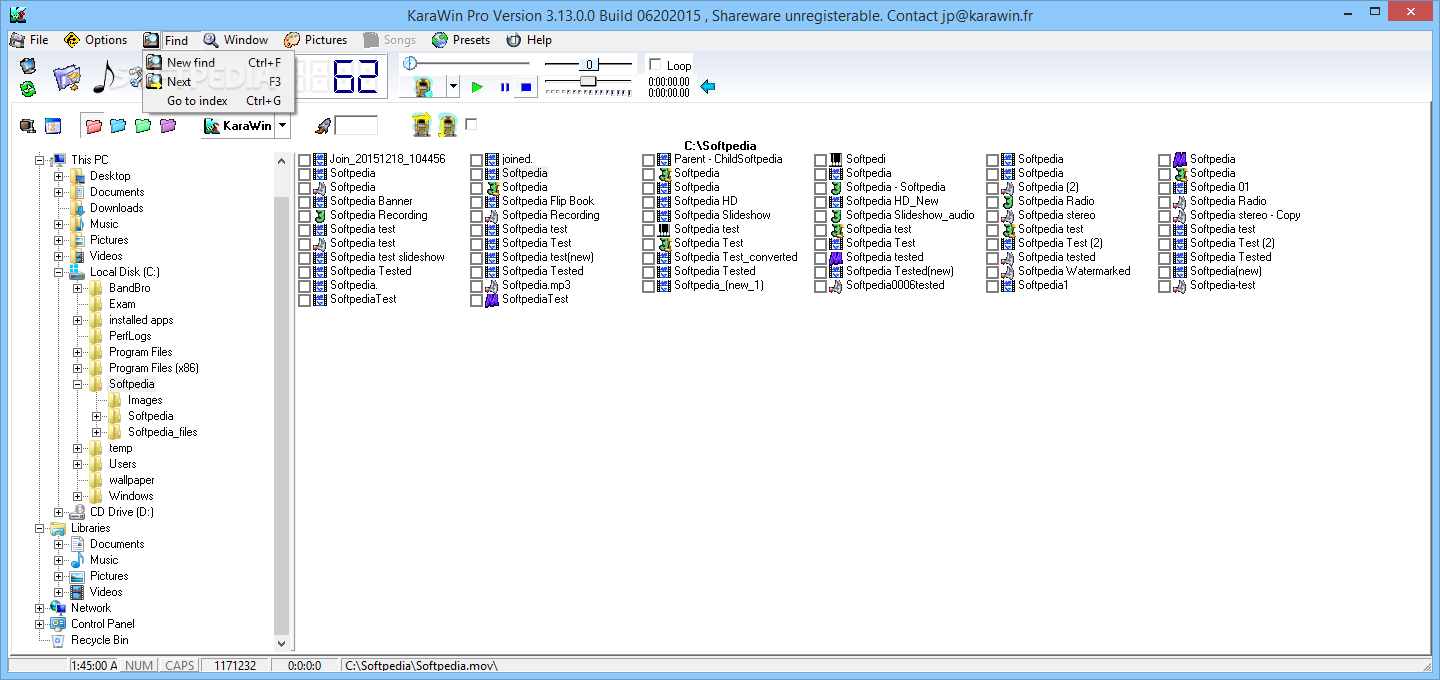Open the KaraWin dropdown arrow

pyautogui.click(x=283, y=126)
